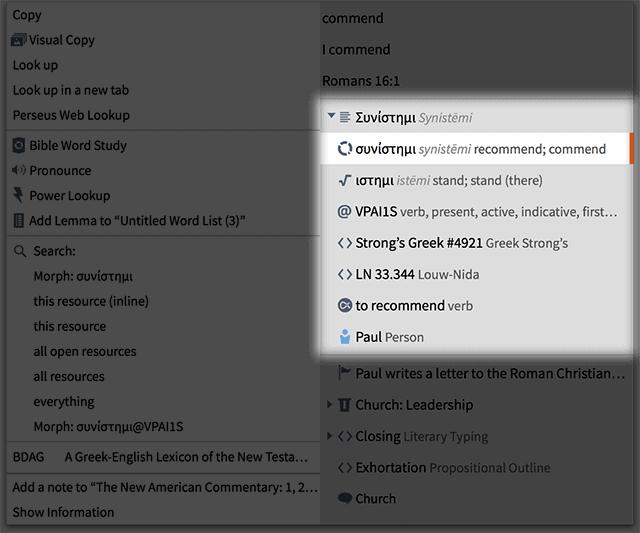Click Show Information at menu bottom
The image size is (640, 533).
[63, 512]
